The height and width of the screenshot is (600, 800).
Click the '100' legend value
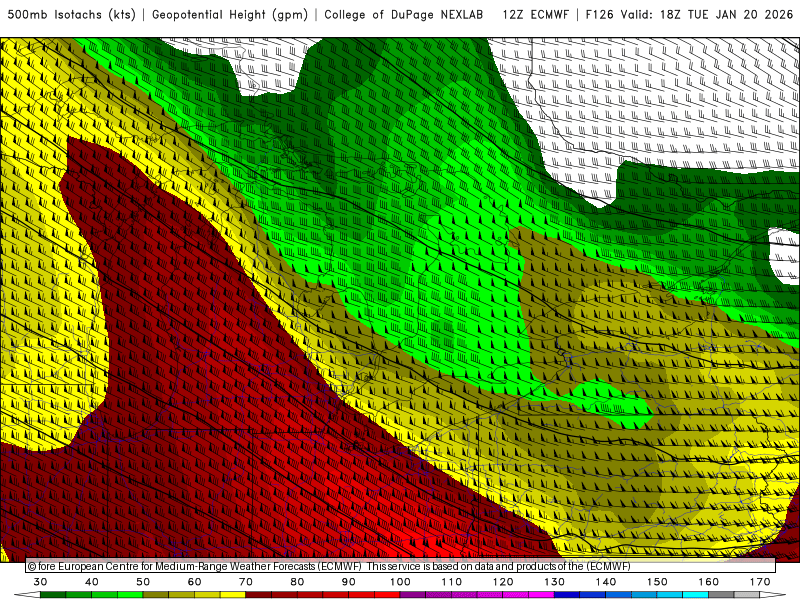400,582
